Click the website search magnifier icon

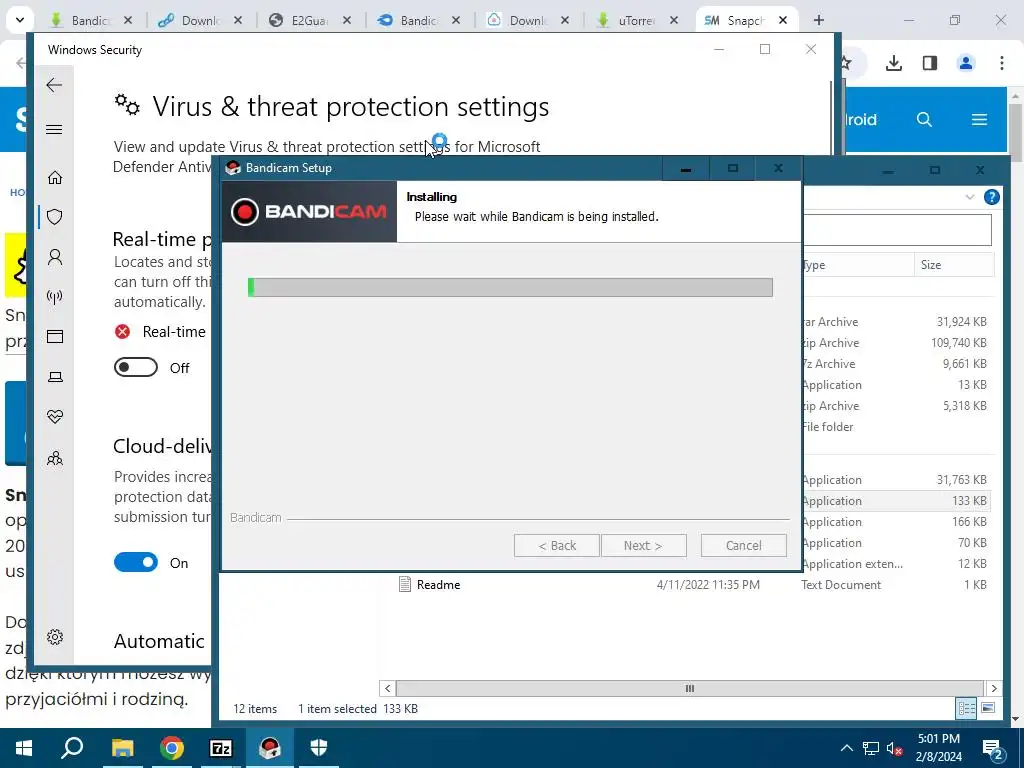click(924, 120)
